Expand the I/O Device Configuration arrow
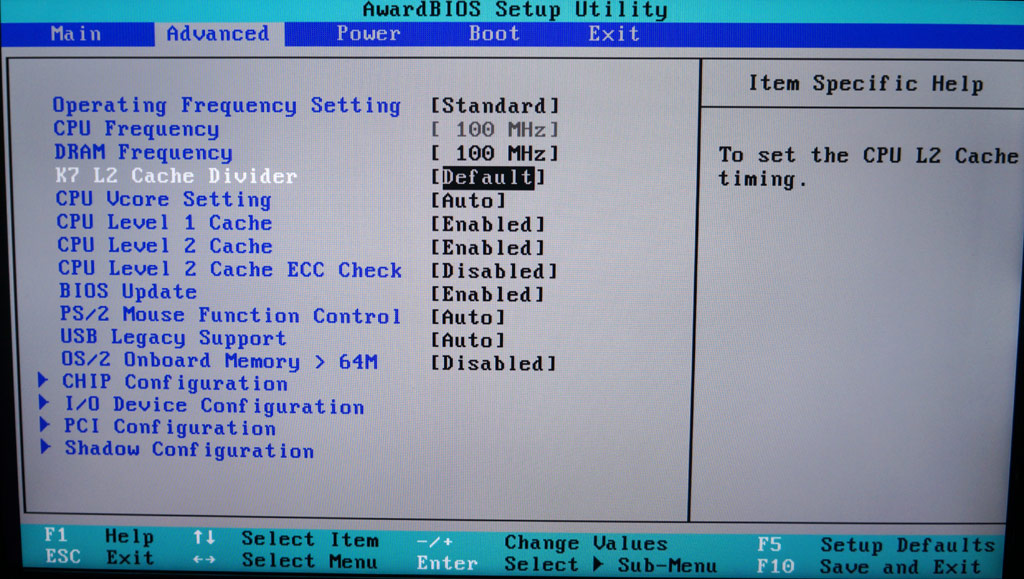Image resolution: width=1024 pixels, height=579 pixels. pyautogui.click(x=44, y=402)
